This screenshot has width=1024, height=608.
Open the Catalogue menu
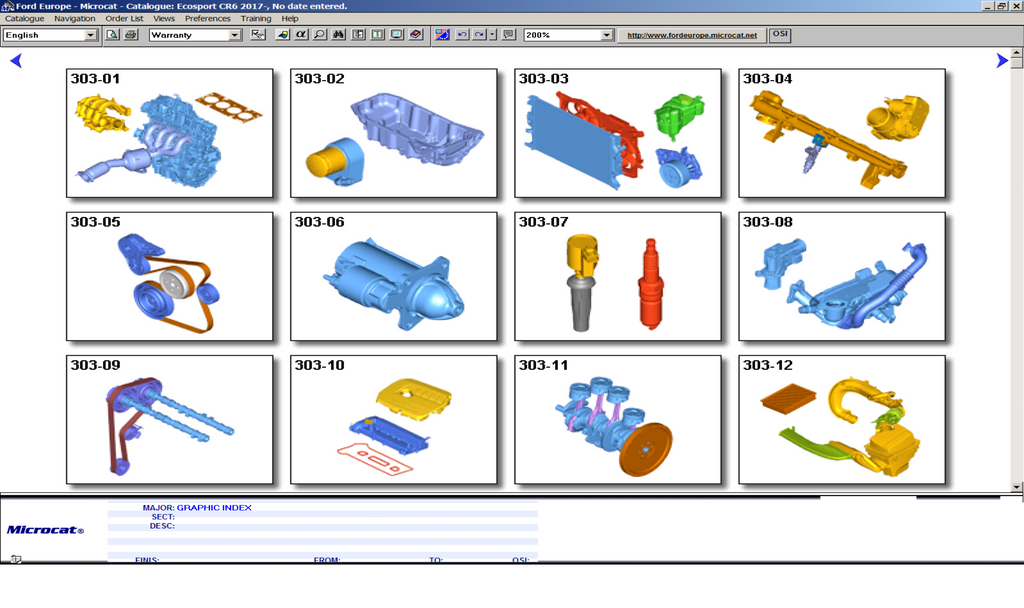25,18
